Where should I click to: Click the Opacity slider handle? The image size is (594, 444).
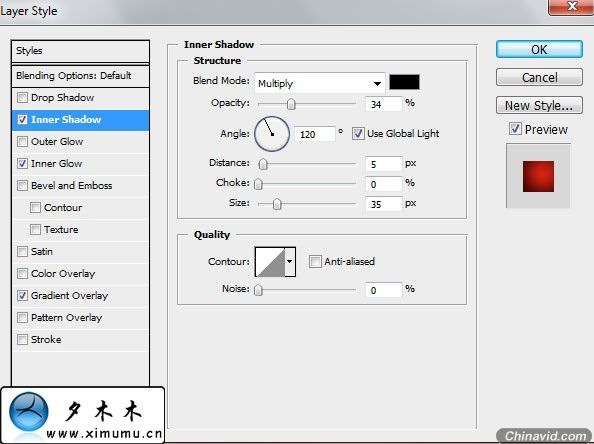pos(291,104)
